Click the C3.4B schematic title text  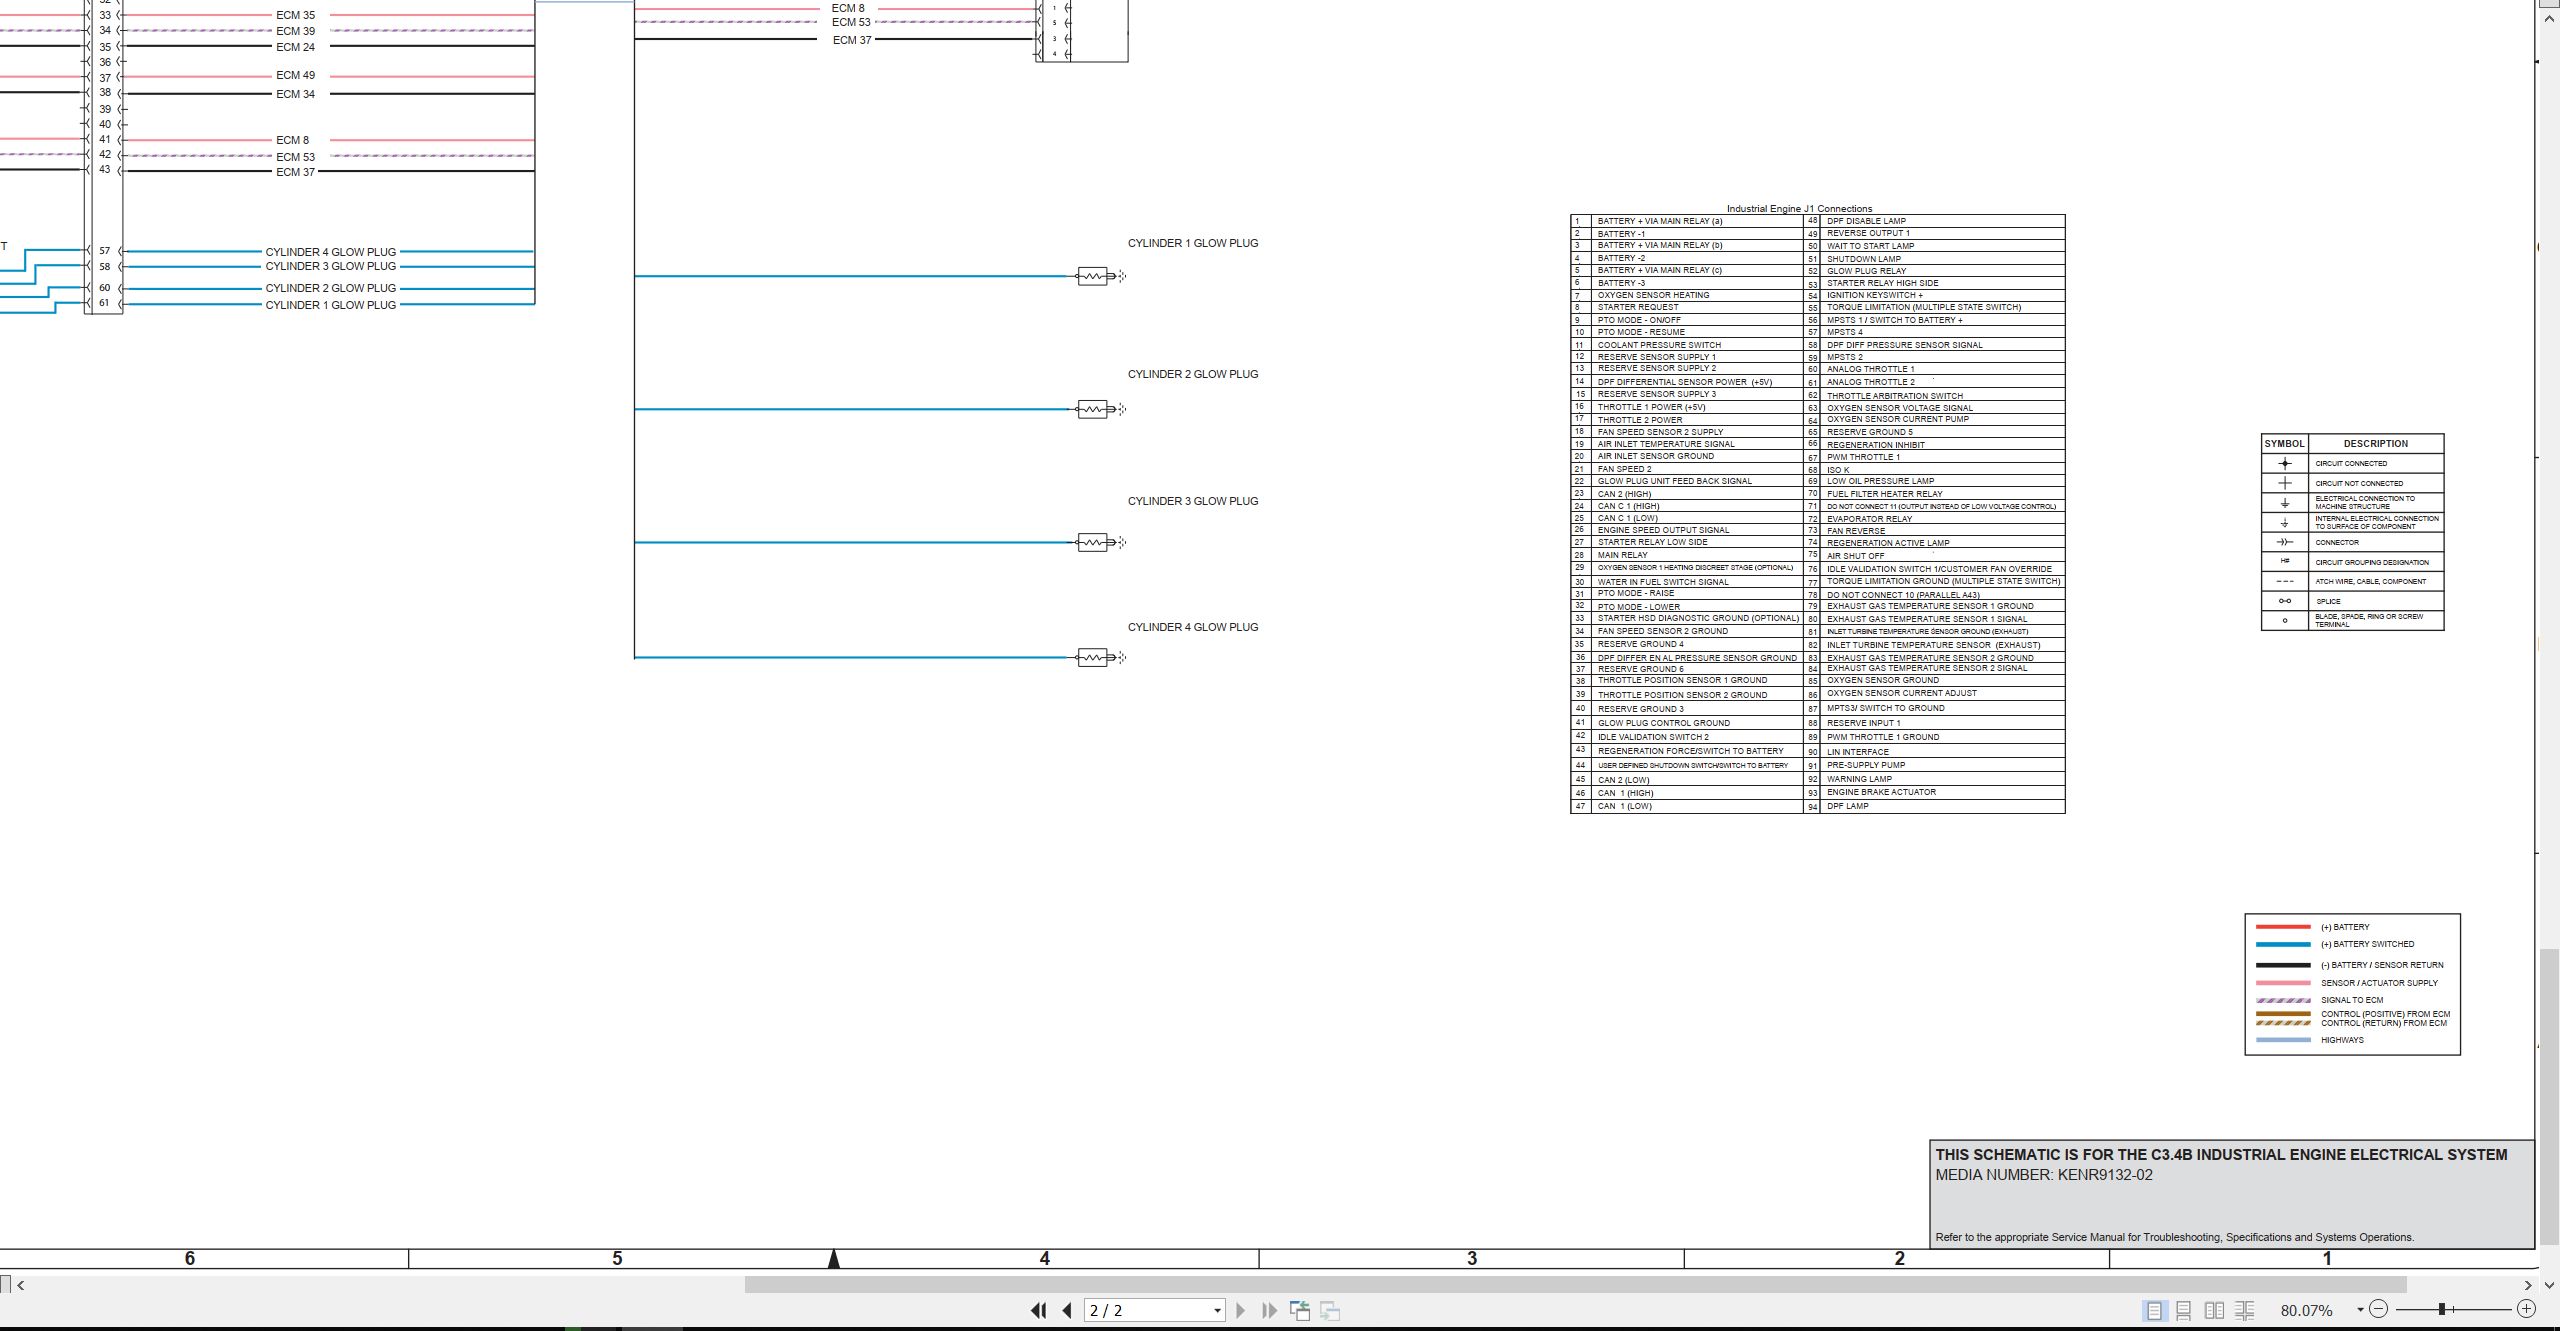click(2221, 1154)
